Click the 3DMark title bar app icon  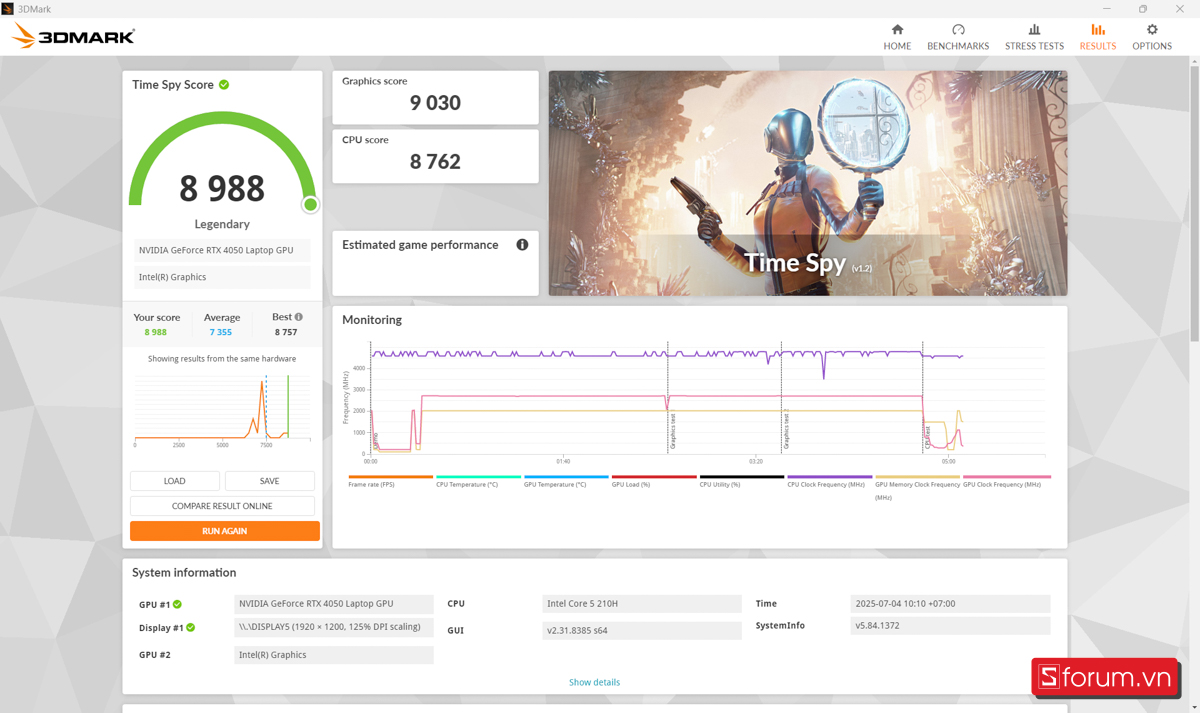coord(8,9)
